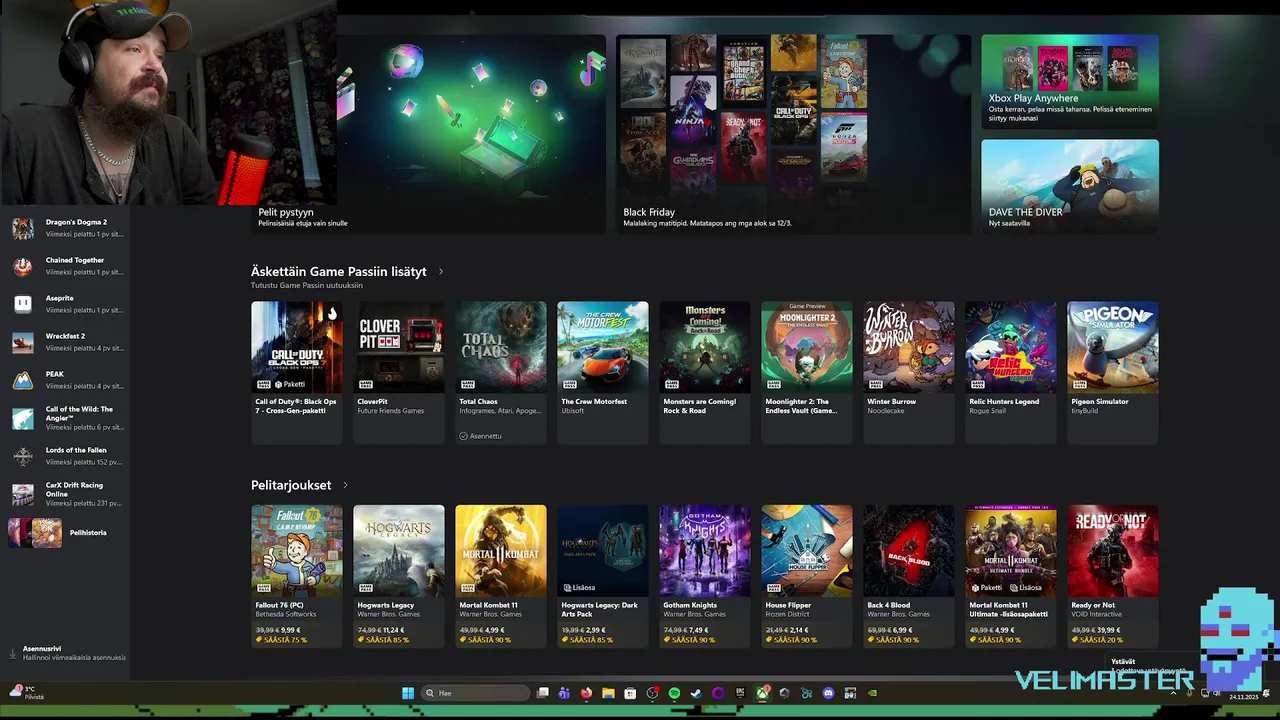
Task: Open Firefox from taskbar
Action: coord(586,693)
